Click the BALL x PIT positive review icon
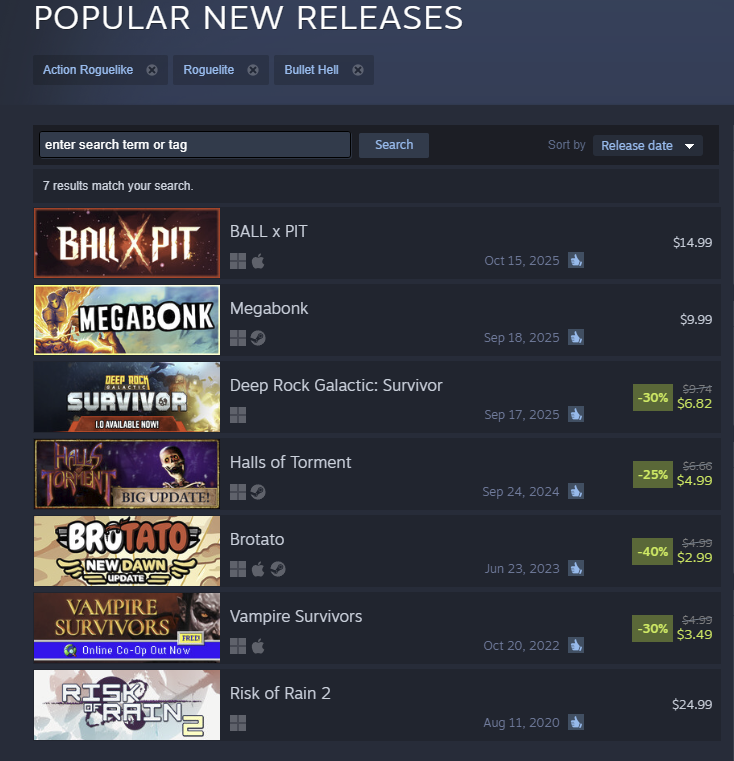Screen dimensions: 734x761 576,260
